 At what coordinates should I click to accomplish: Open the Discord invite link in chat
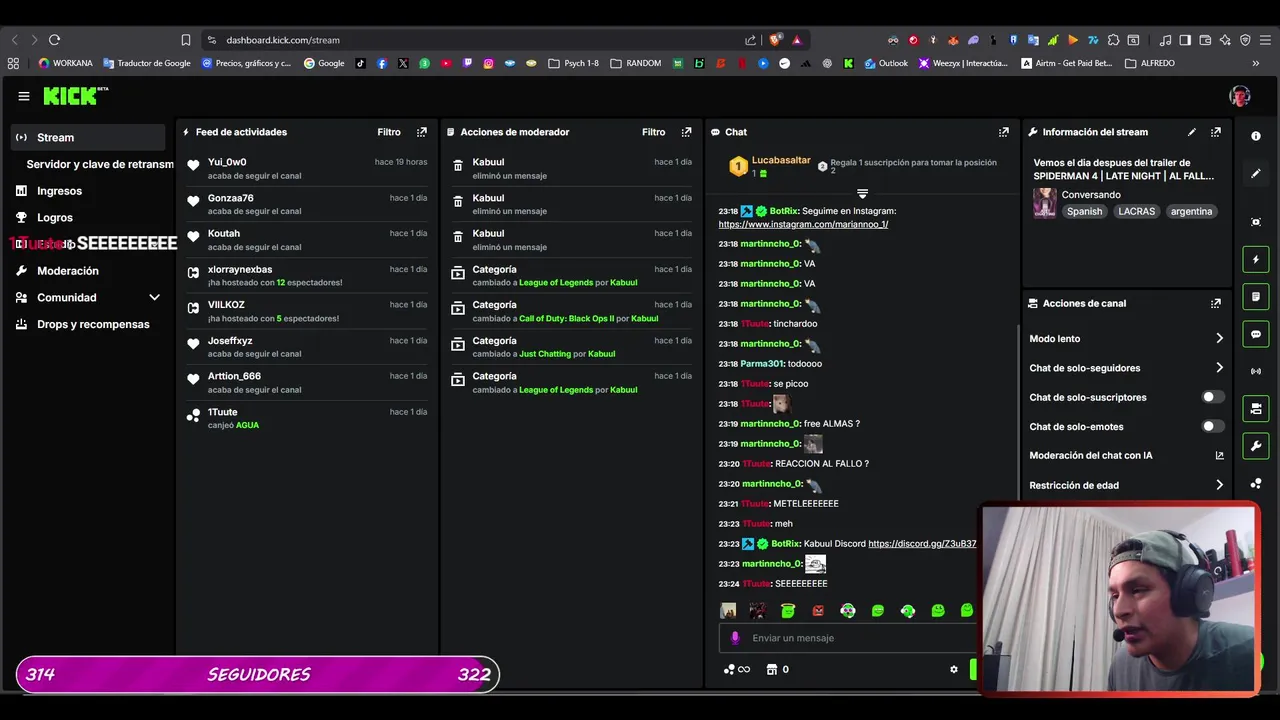pyautogui.click(x=922, y=544)
